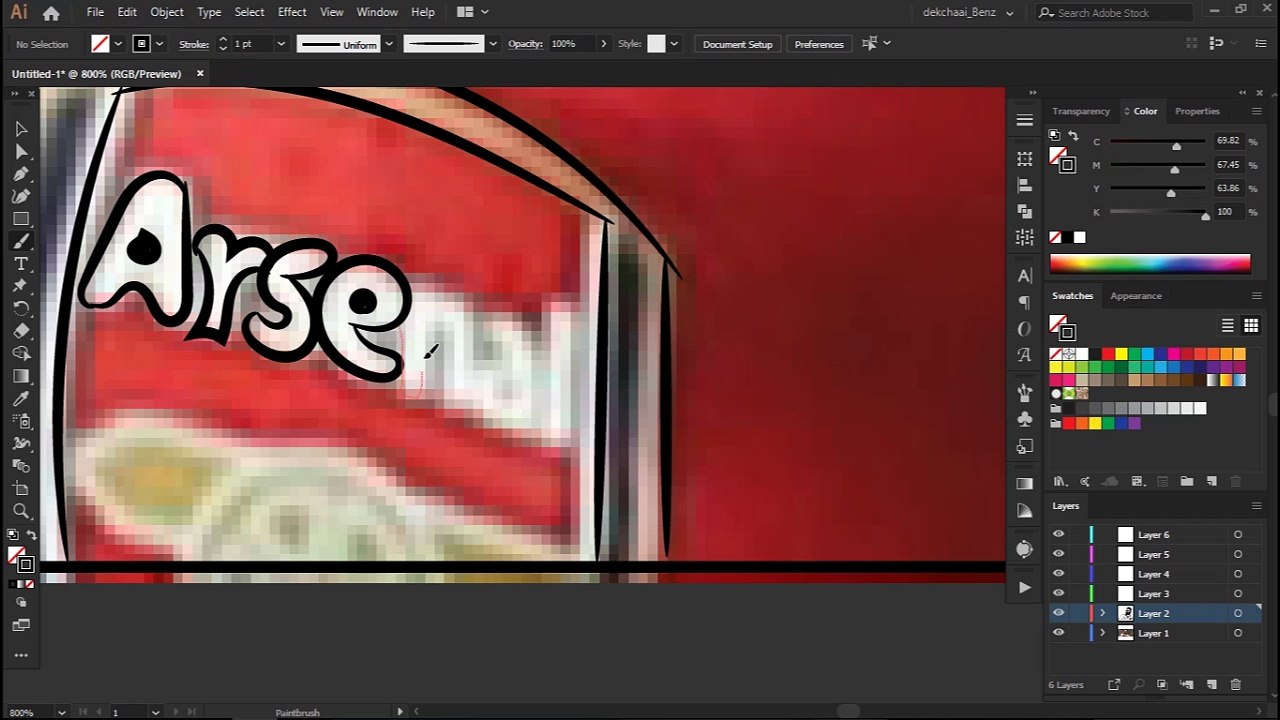The height and width of the screenshot is (720, 1280).
Task: Select the Selection tool arrow
Action: (21, 129)
